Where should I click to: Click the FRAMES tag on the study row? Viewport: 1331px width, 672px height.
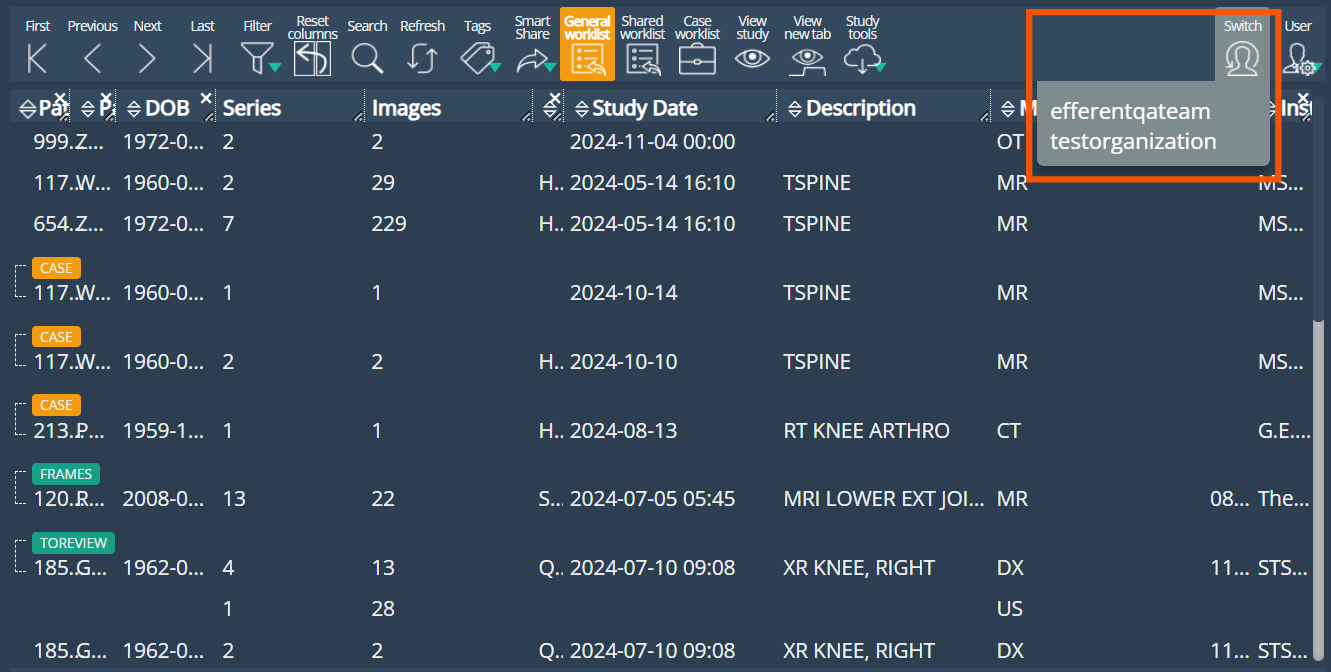[x=66, y=474]
